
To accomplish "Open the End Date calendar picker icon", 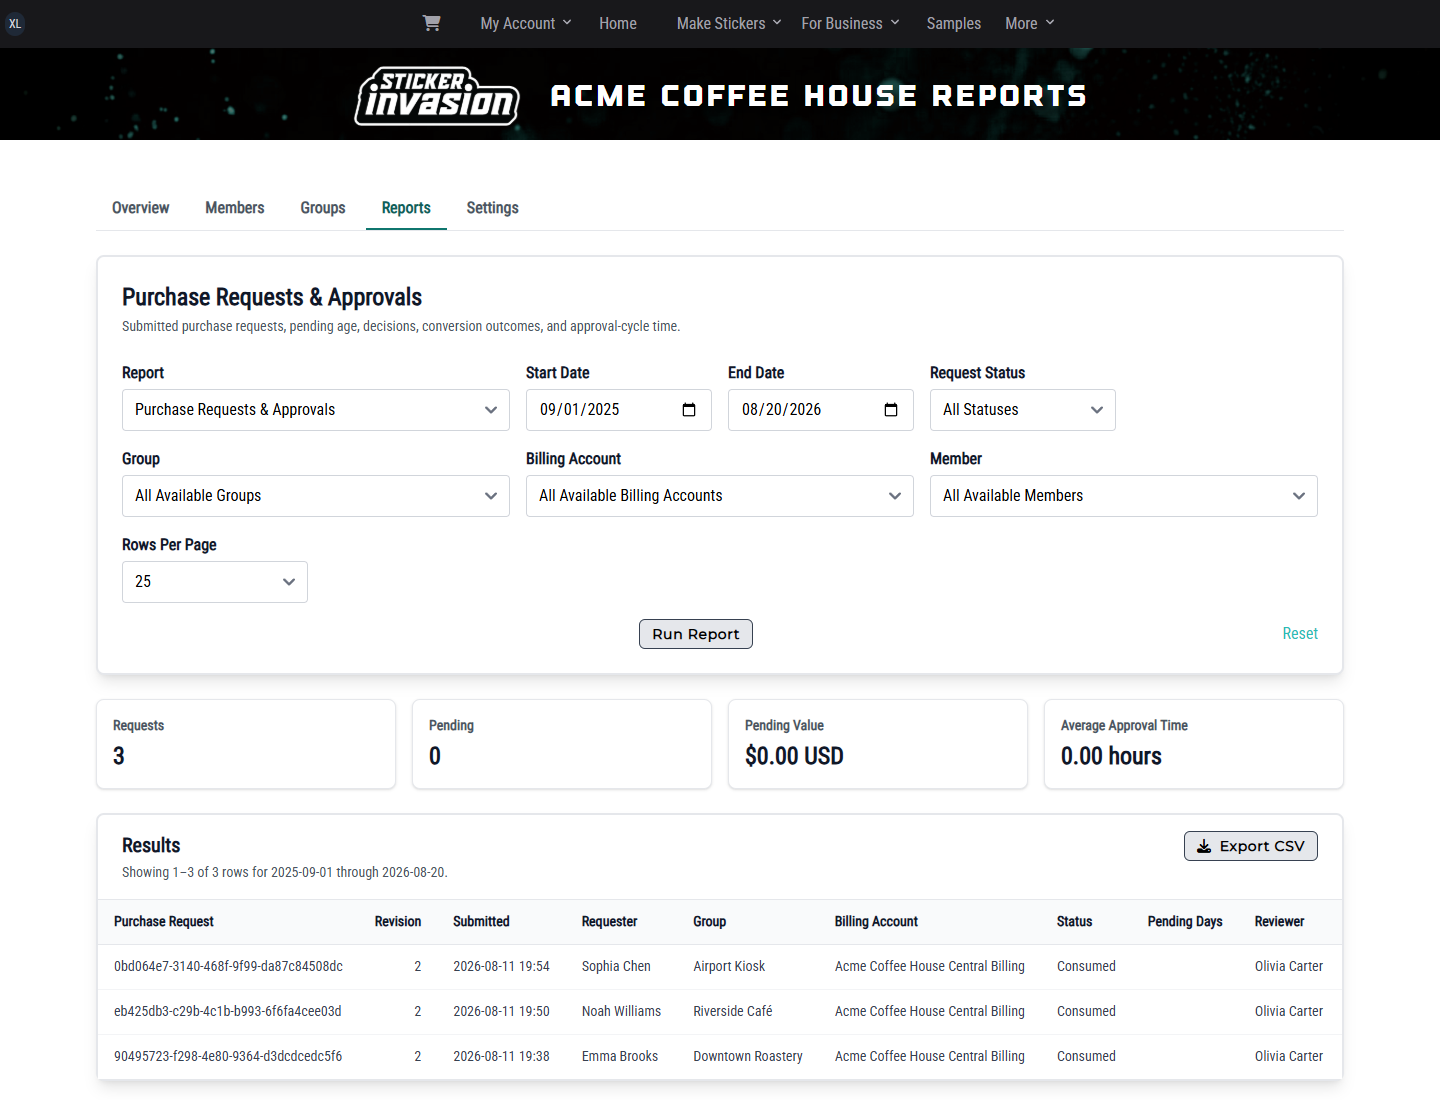I will coord(891,410).
